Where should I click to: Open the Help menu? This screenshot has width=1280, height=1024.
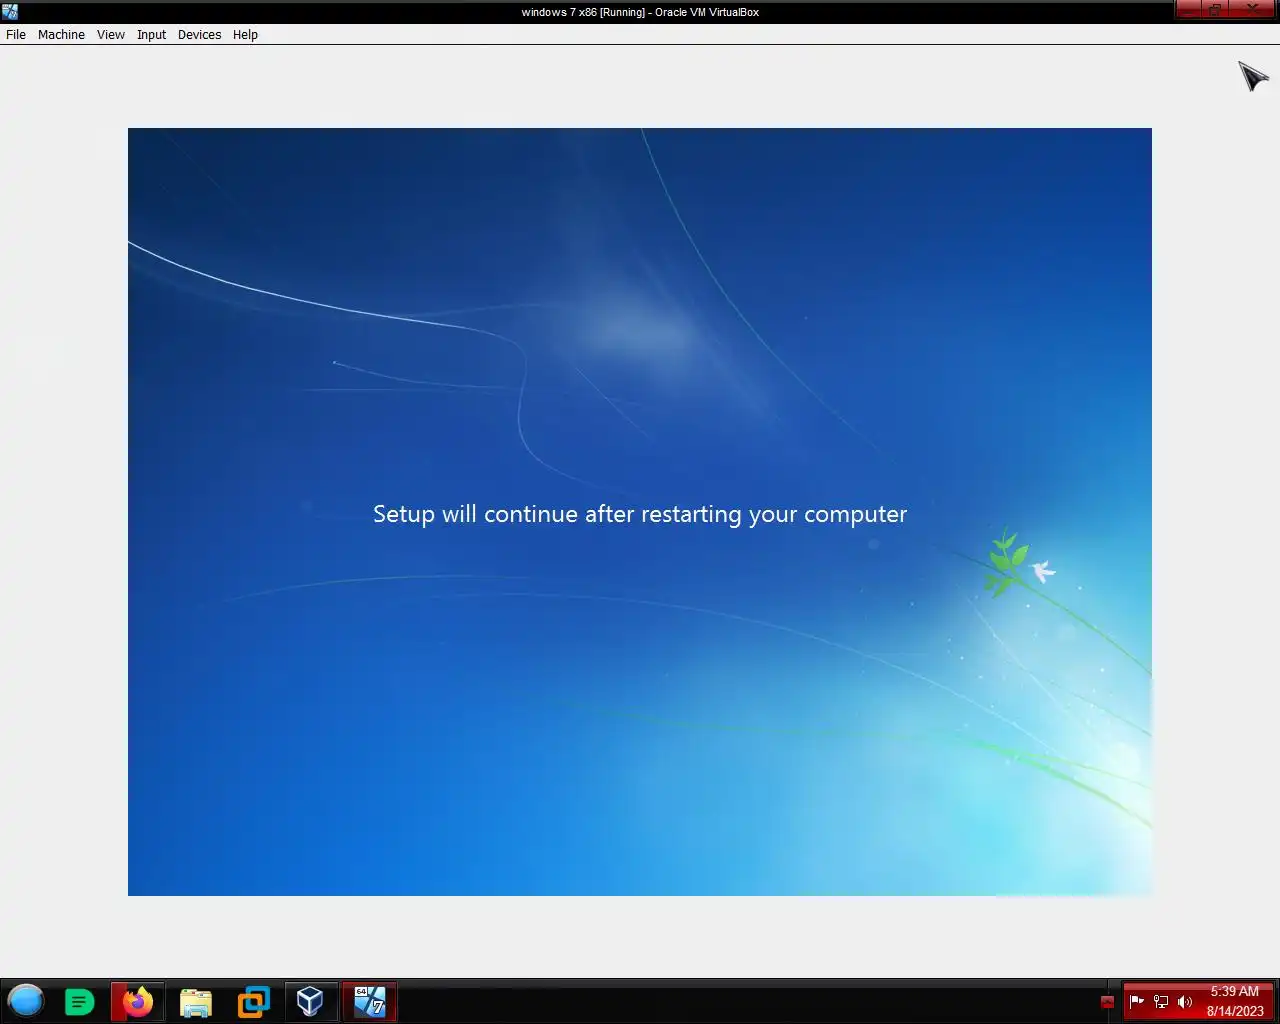coord(245,34)
